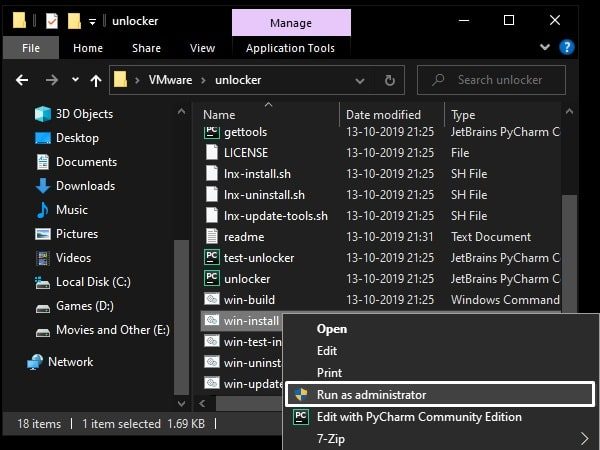Click the win-build command script icon

pos(212,299)
